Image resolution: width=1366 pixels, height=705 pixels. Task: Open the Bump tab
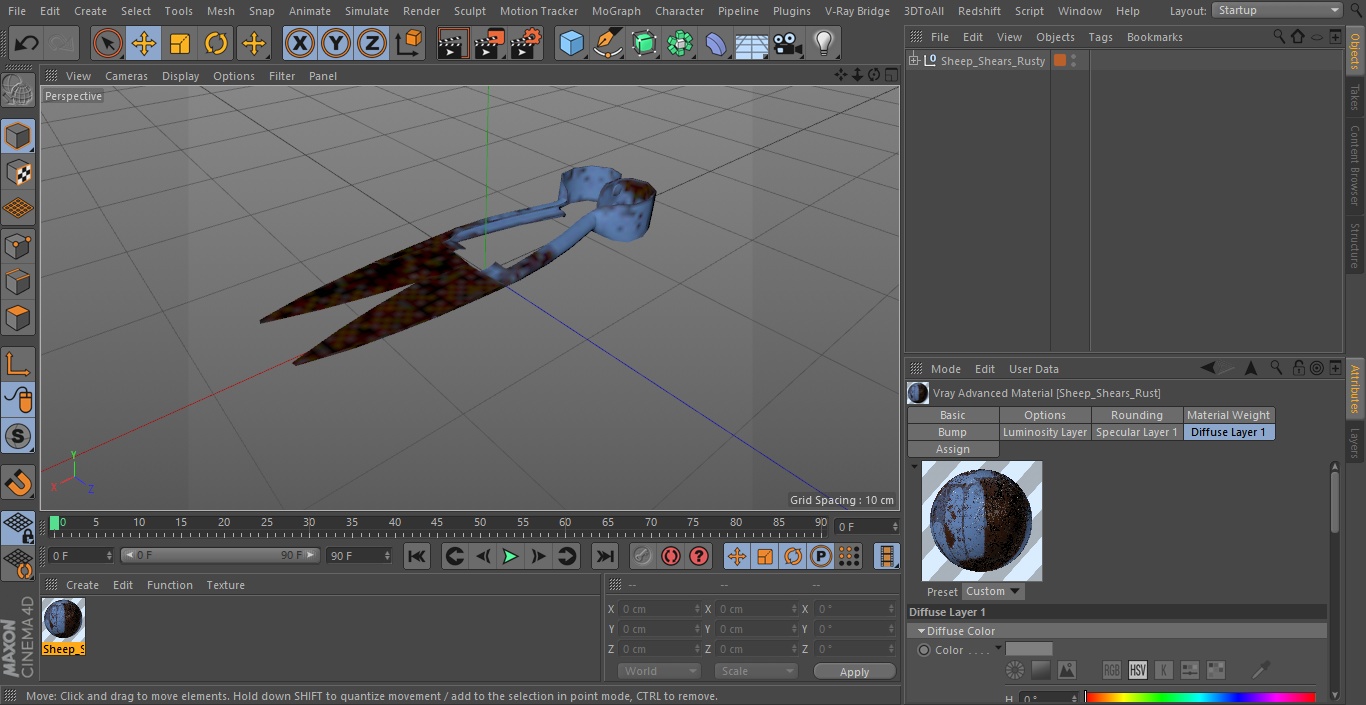pos(953,432)
